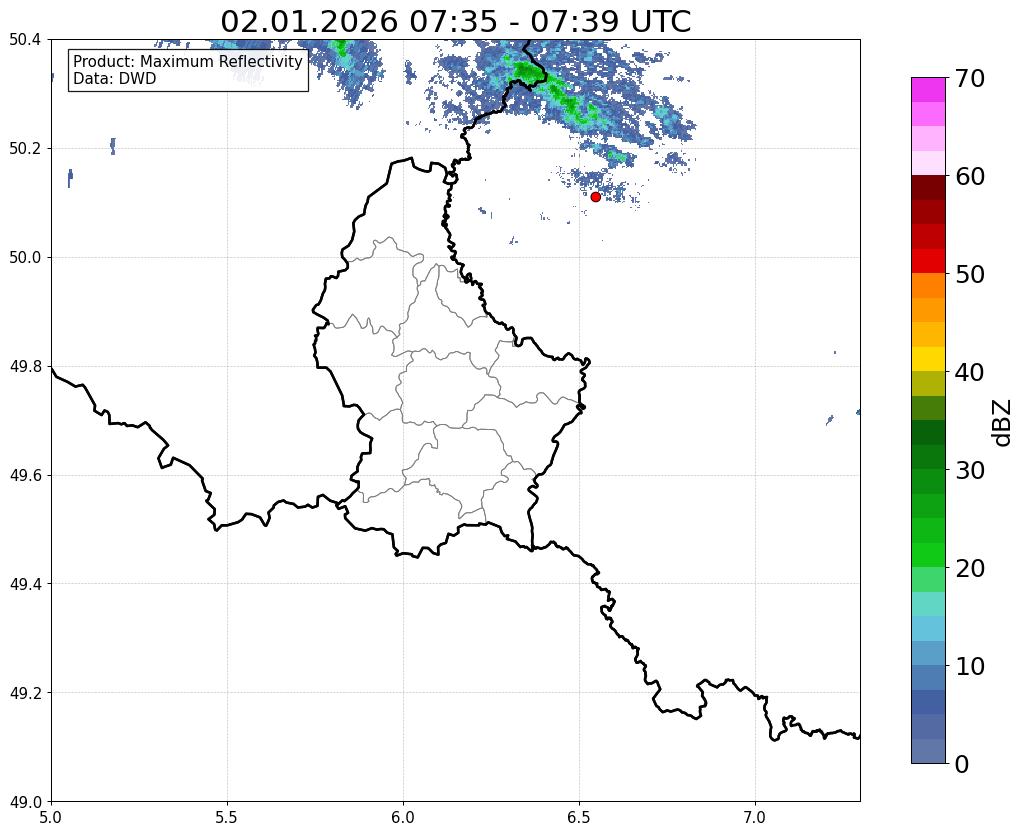Viewport: 1023px width, 834px height.
Task: Click latitude axis label 49.8
Action: pyautogui.click(x=25, y=367)
